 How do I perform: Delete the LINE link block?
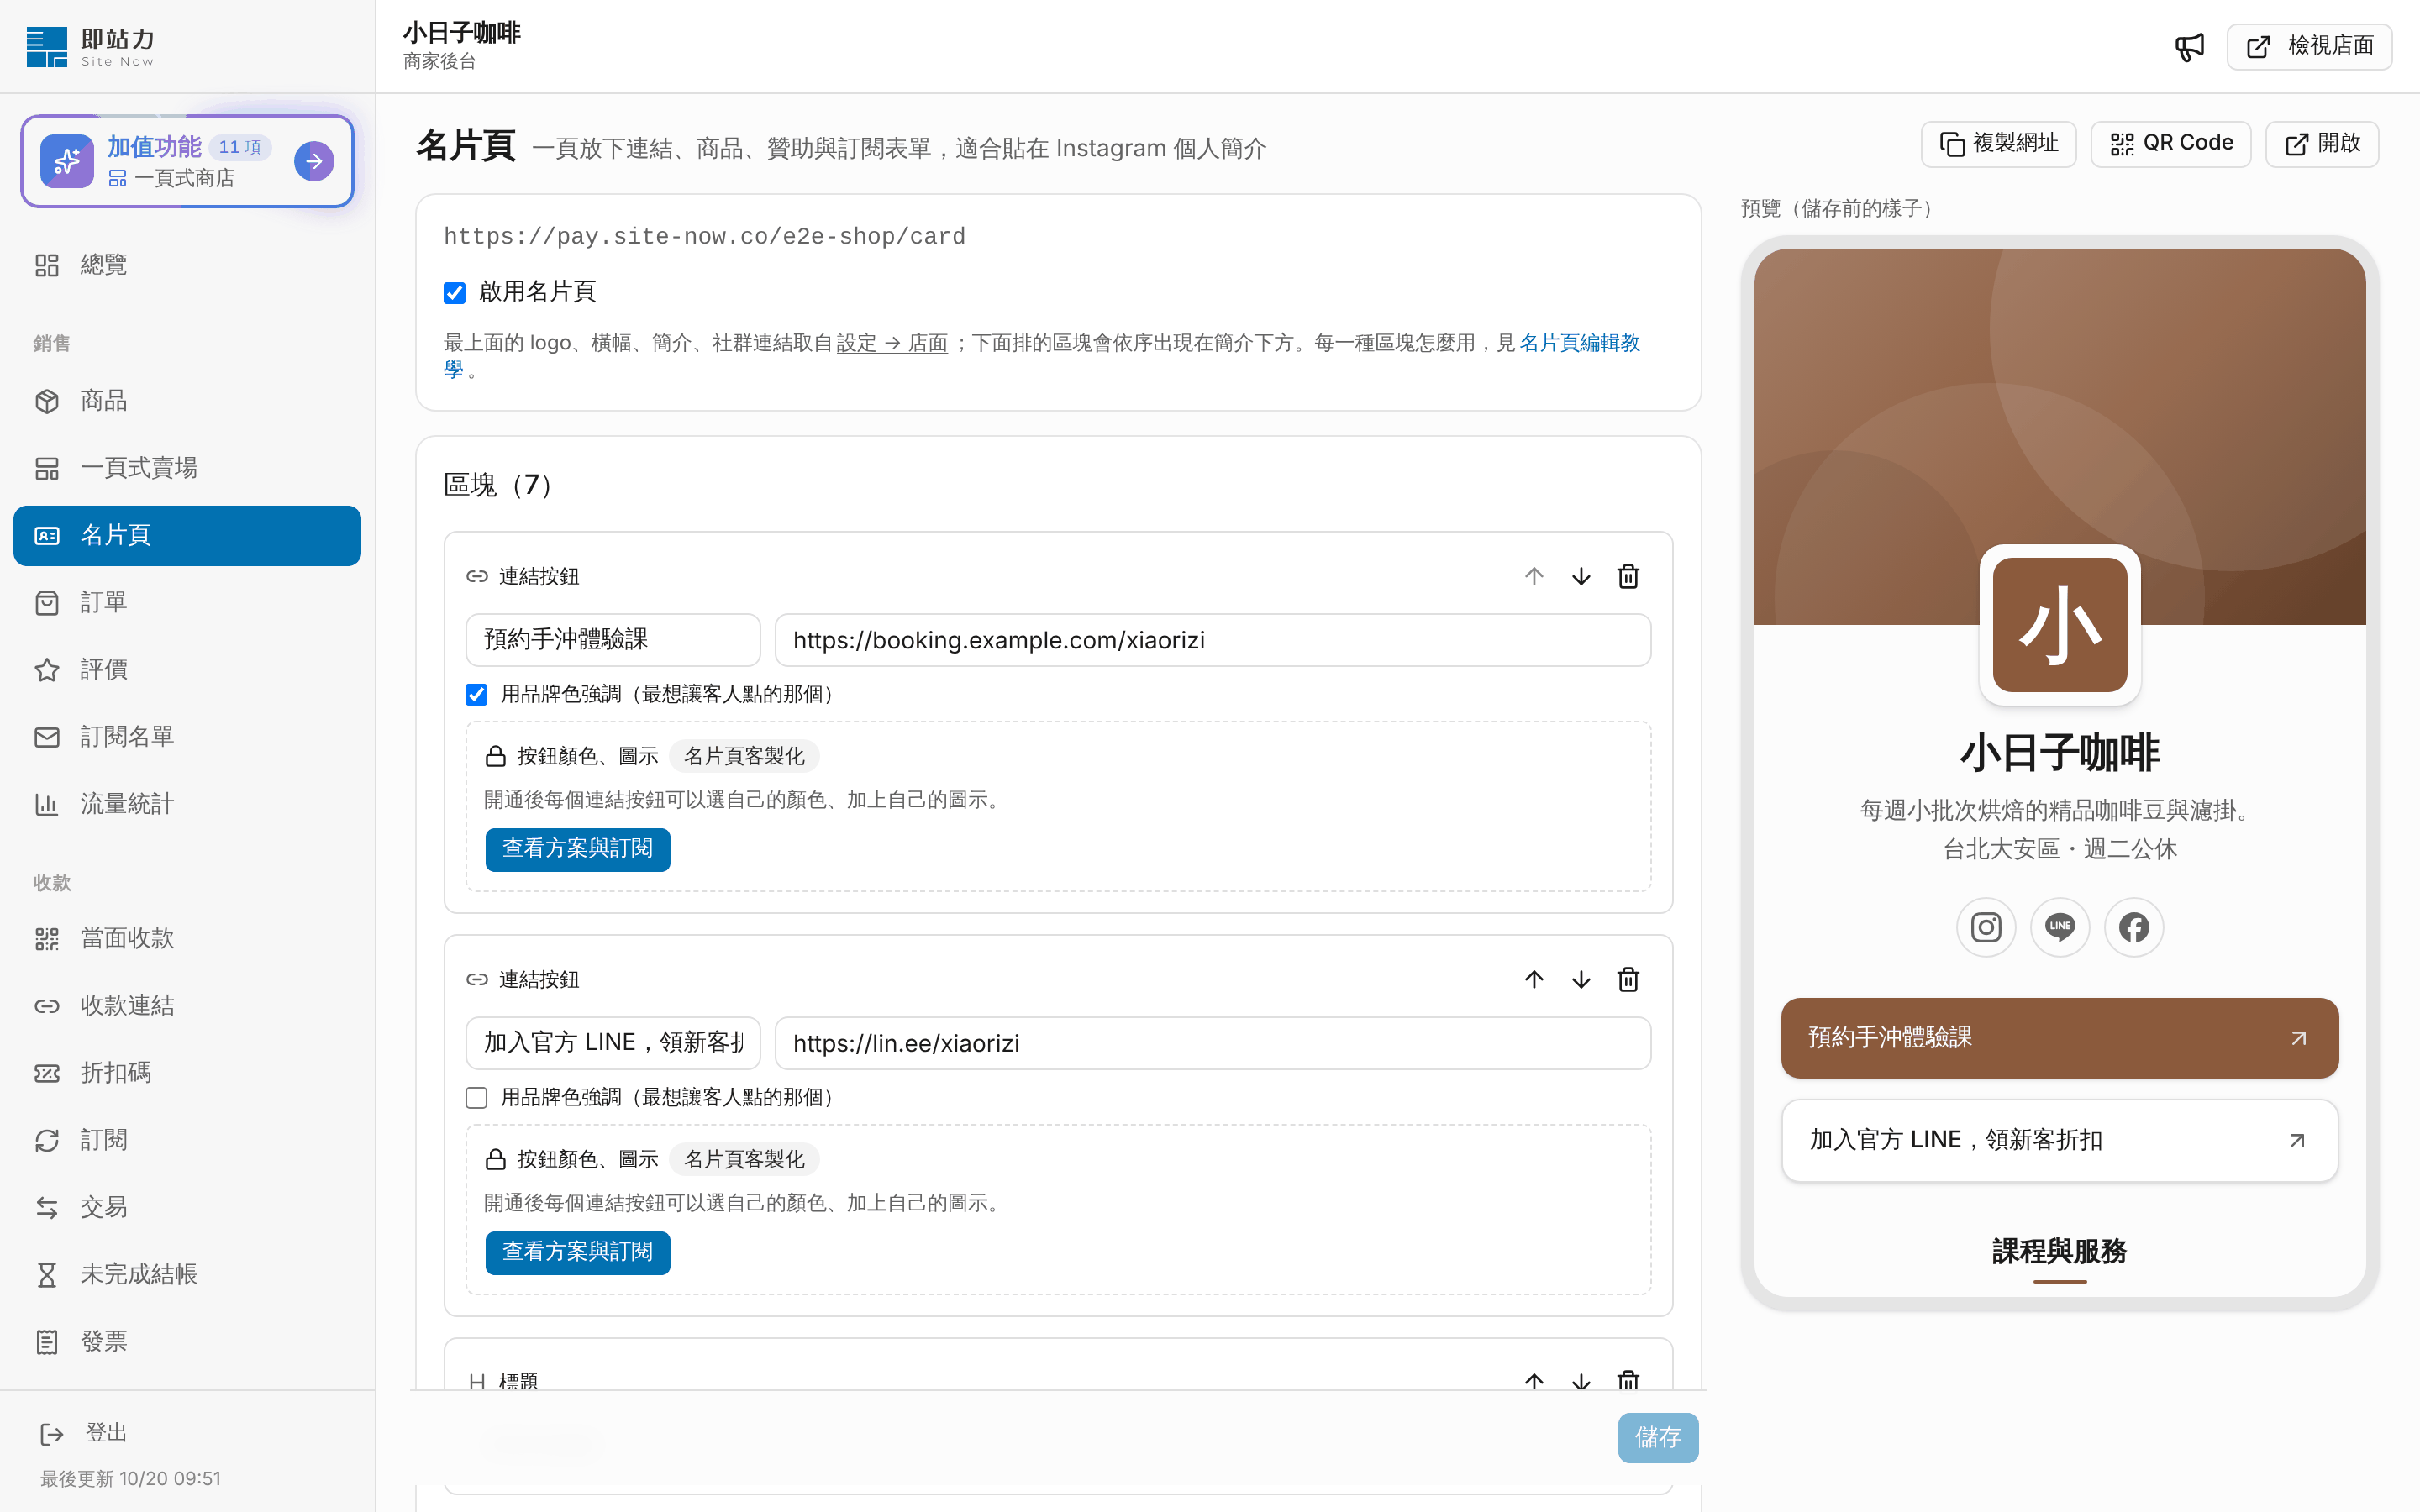click(x=1628, y=979)
